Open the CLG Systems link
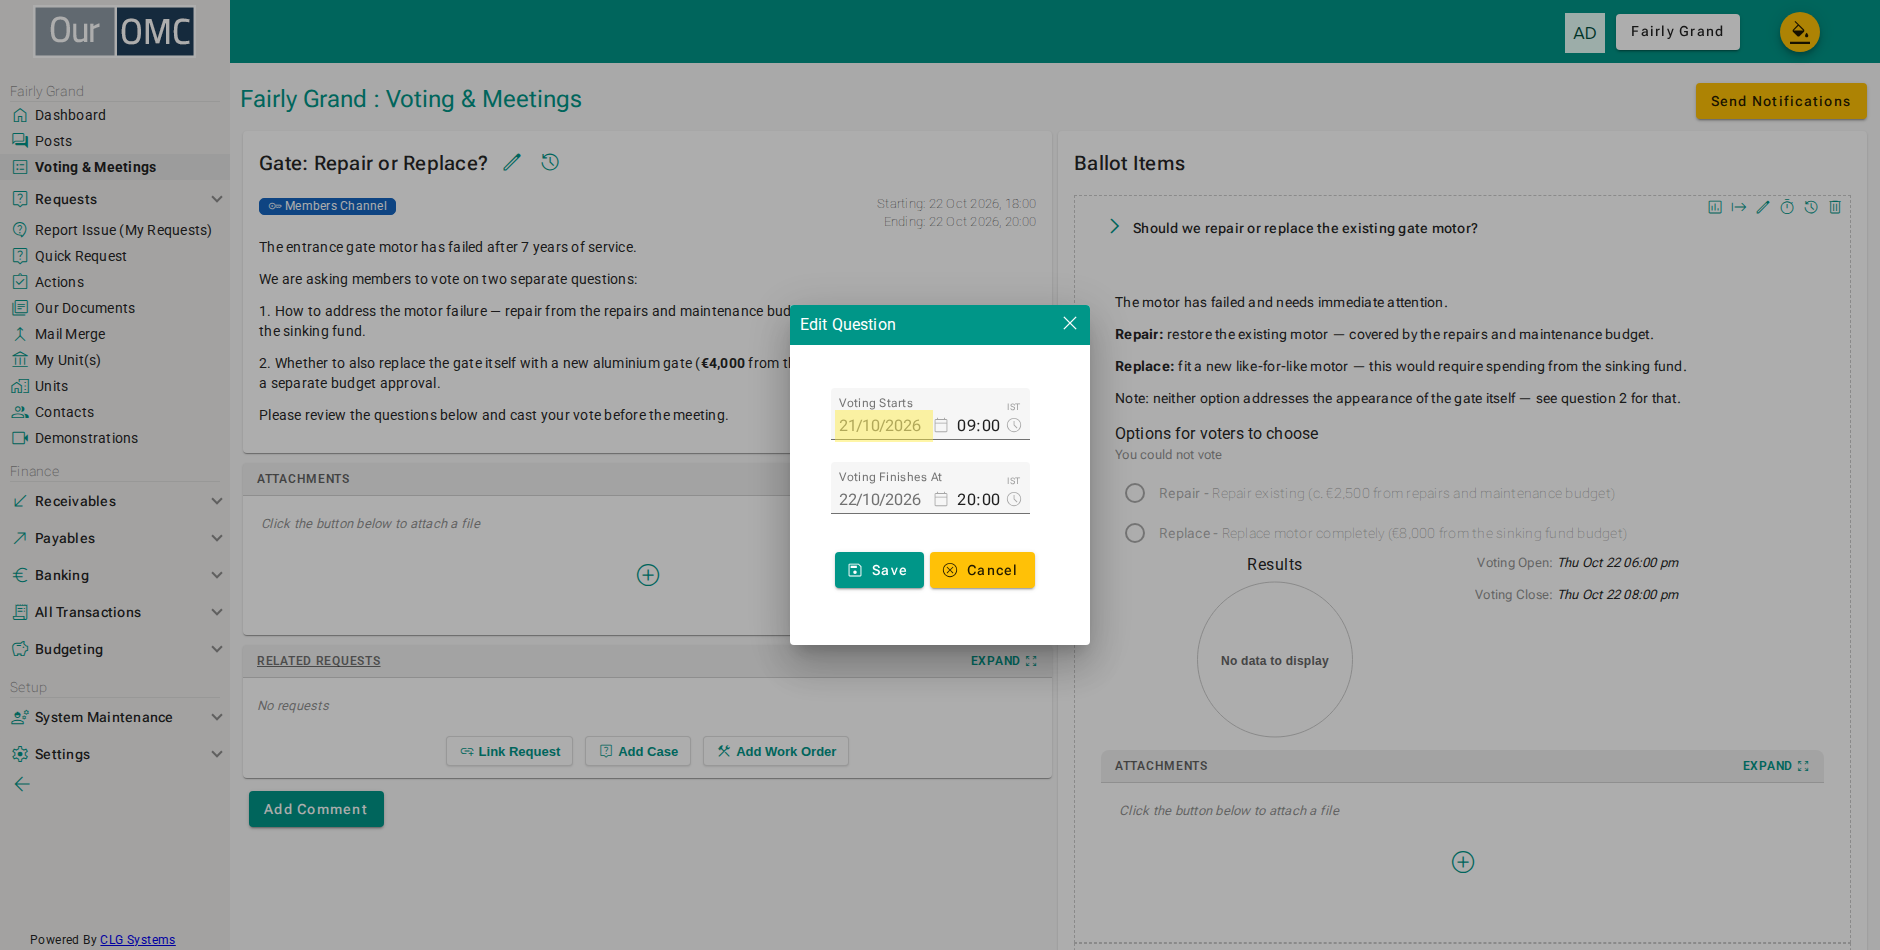Viewport: 1880px width, 950px height. pos(137,940)
